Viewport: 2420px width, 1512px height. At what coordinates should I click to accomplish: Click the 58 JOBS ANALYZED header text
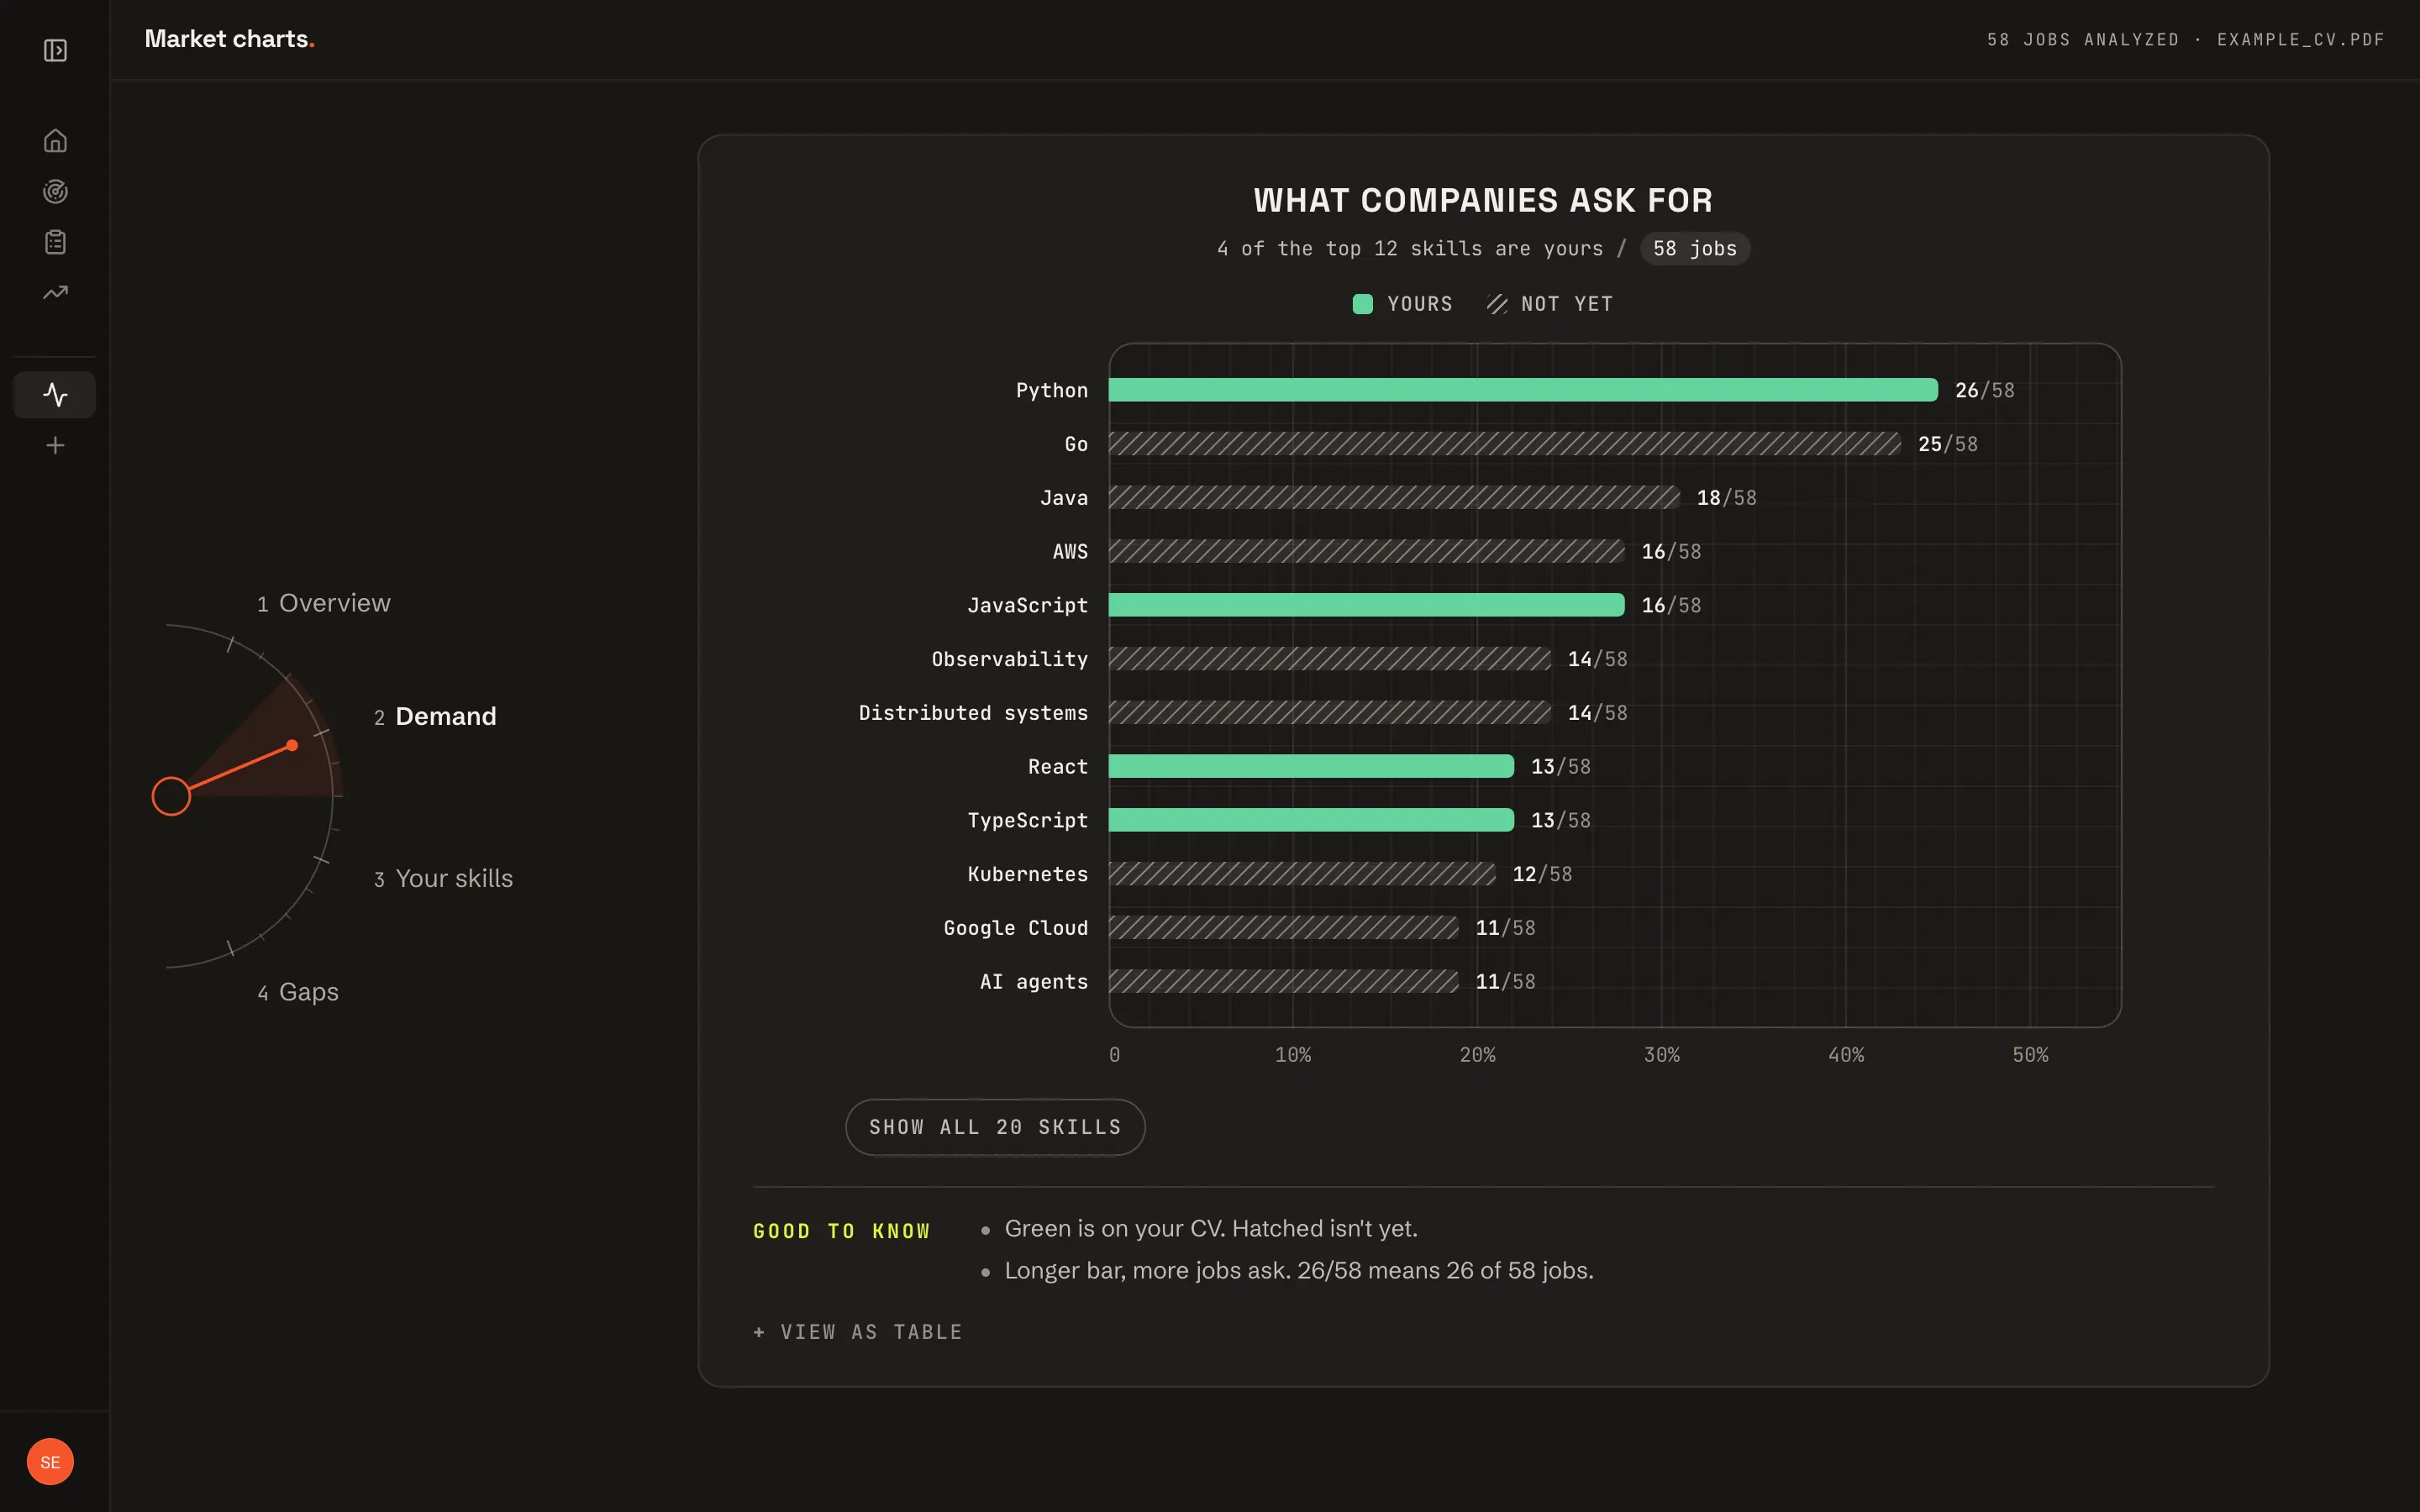(x=2082, y=40)
